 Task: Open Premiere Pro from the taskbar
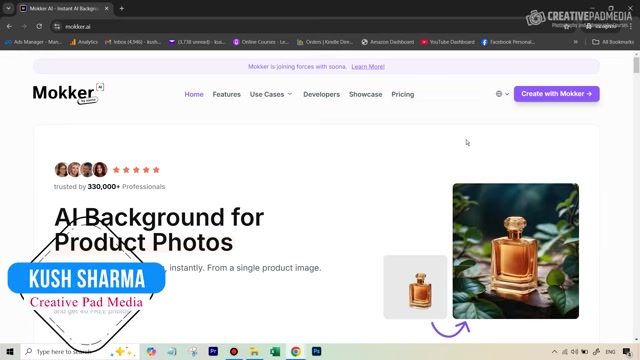(x=213, y=351)
